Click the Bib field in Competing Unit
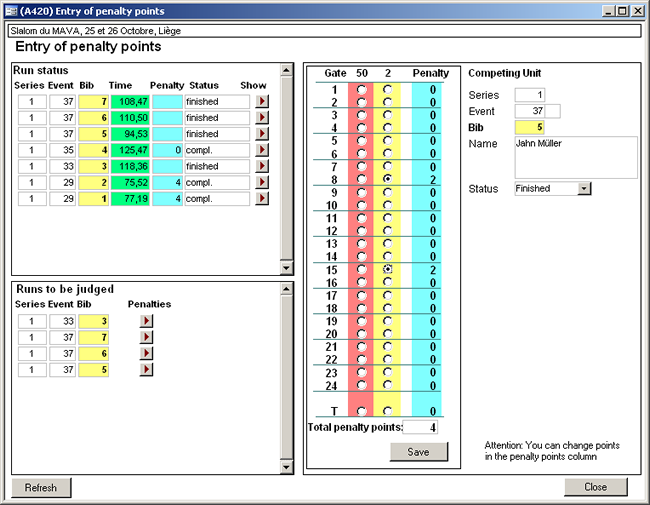 [x=529, y=127]
